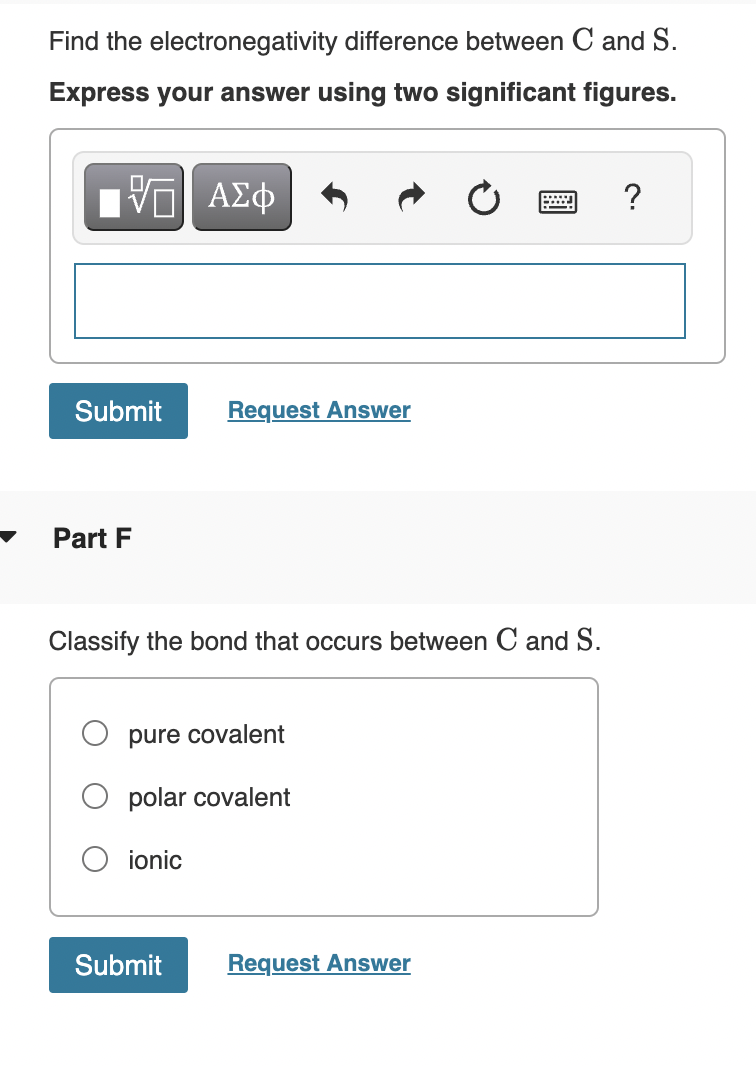Redo the equation edit

pos(409,198)
